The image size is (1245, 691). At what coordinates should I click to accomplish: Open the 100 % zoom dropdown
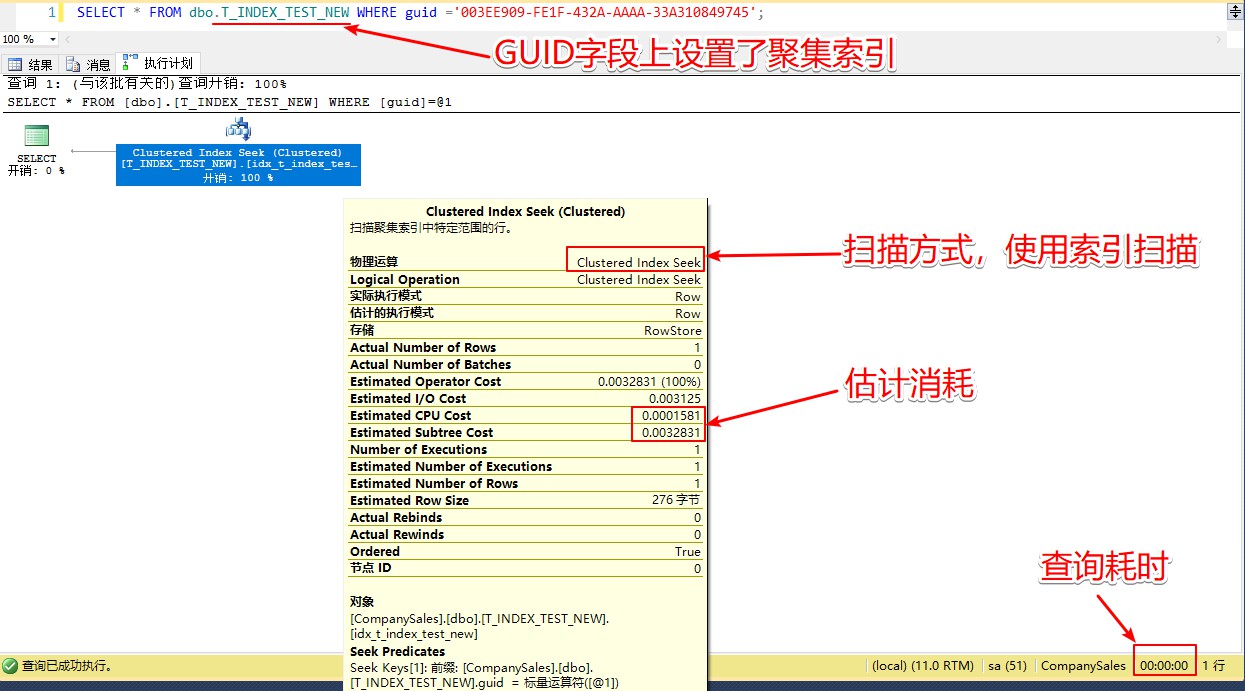click(x=53, y=39)
